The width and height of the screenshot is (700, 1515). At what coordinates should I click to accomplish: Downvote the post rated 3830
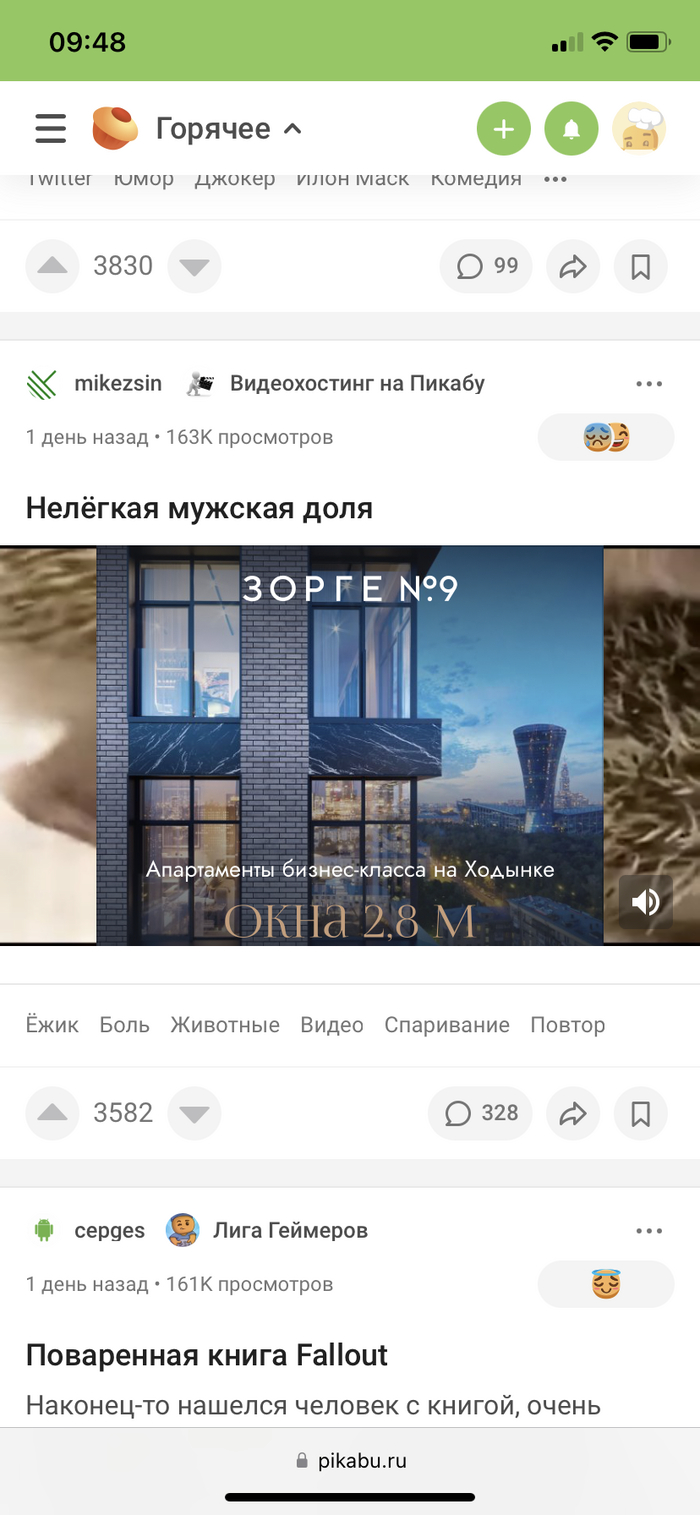point(194,266)
